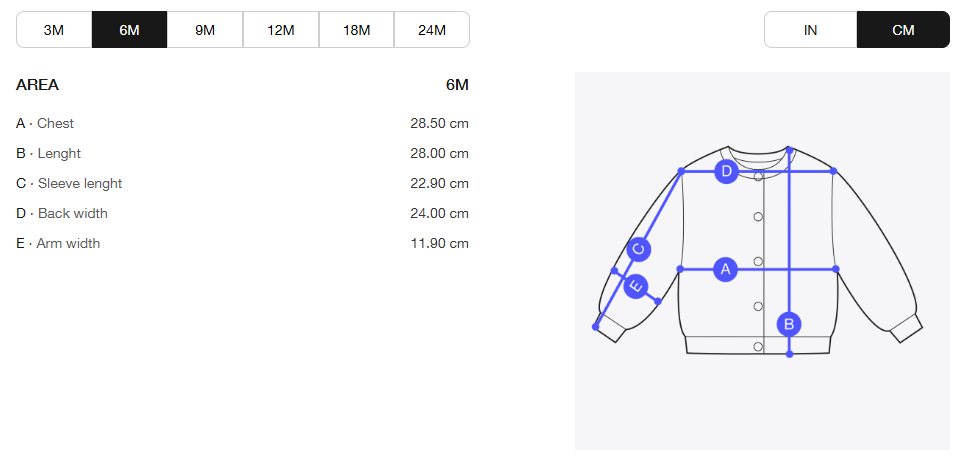Click the blue C sleeve marker
957x459 pixels.
click(x=639, y=250)
